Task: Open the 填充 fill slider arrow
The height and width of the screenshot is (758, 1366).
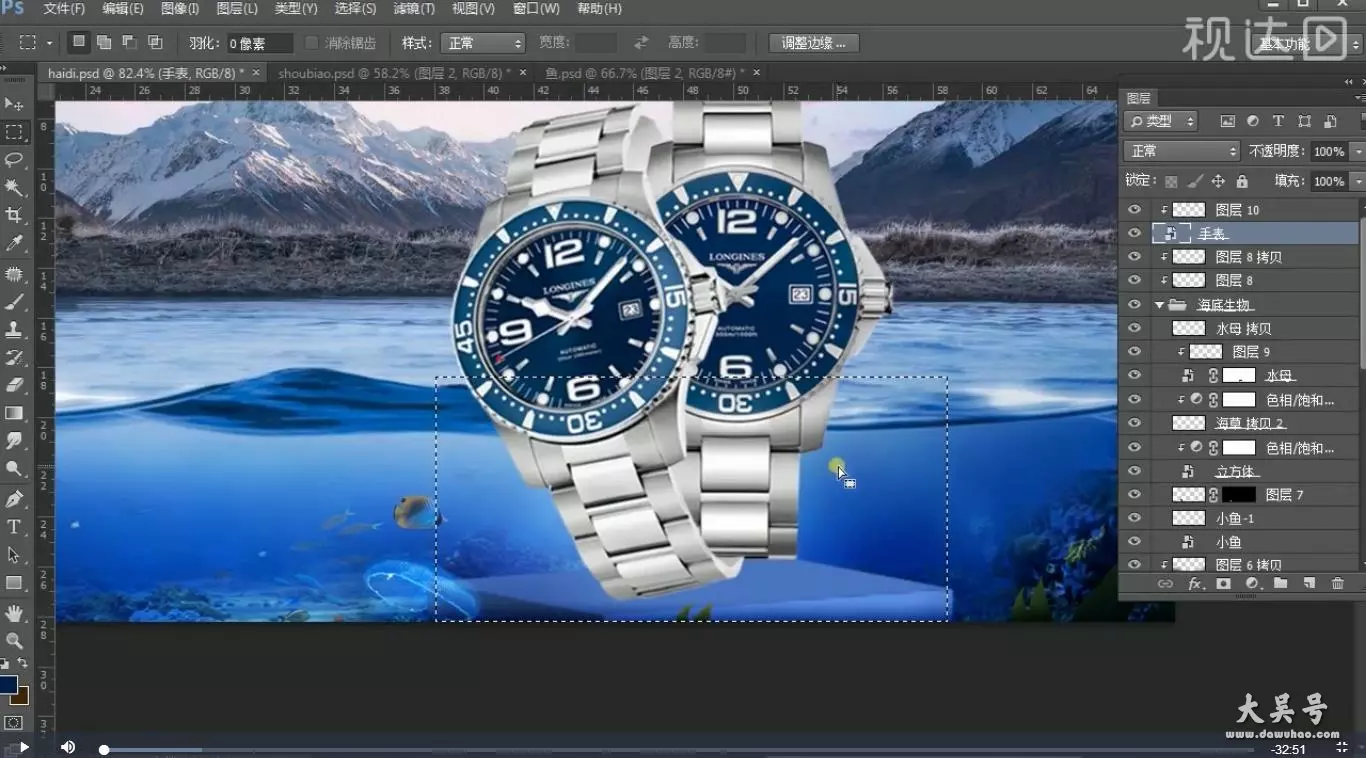Action: pos(1357,181)
